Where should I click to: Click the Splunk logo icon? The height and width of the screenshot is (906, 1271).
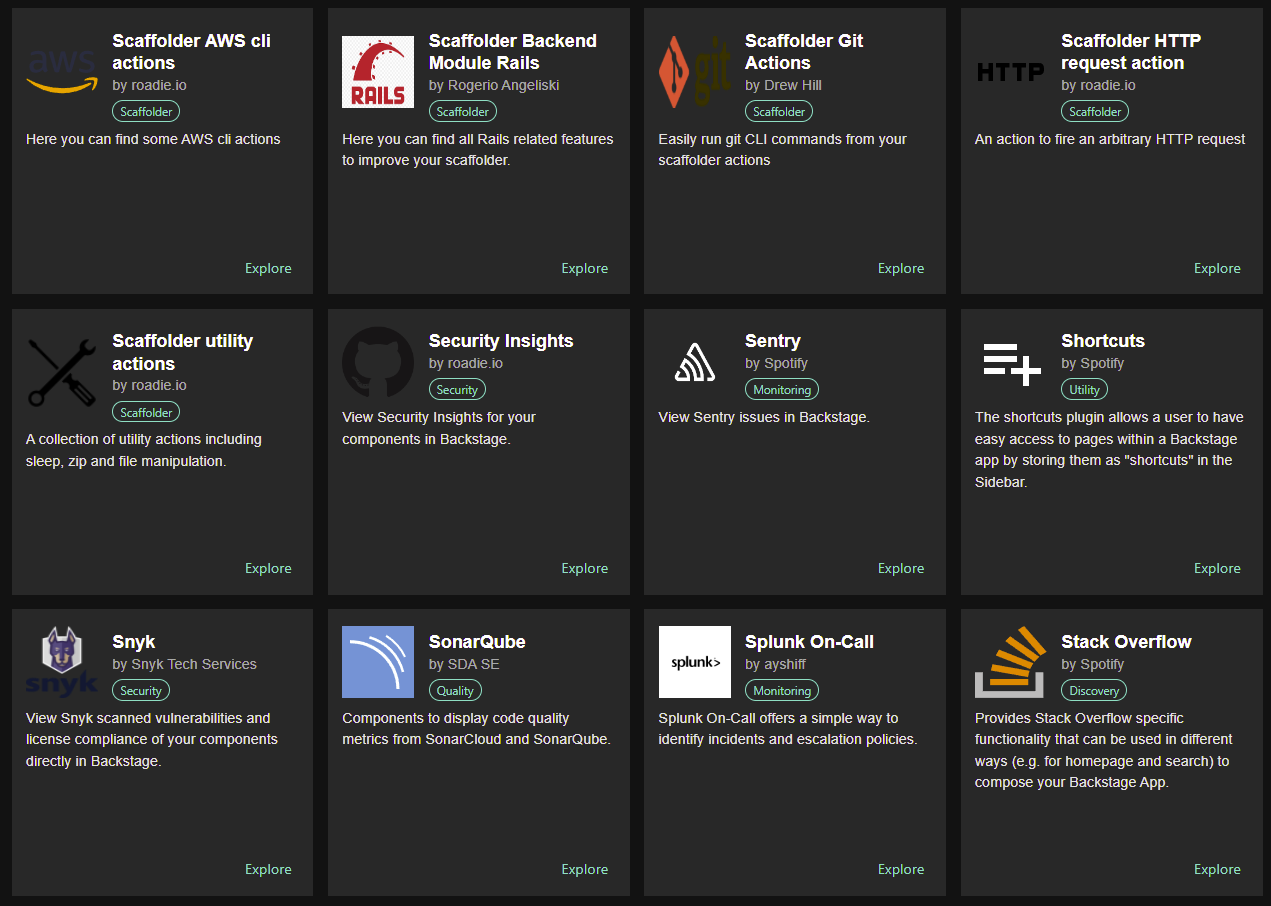click(694, 662)
